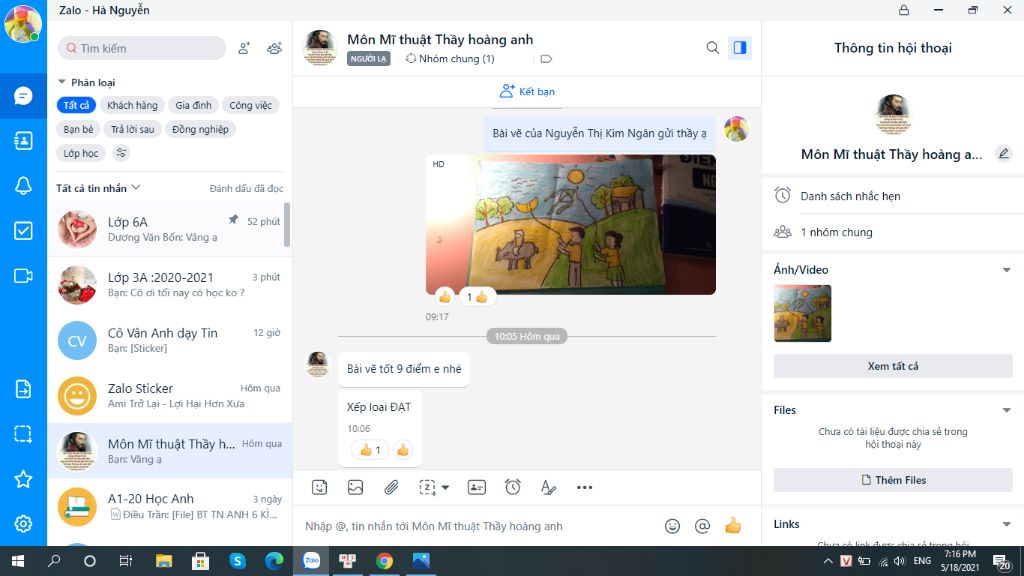Click the attach file paperclip icon
1024x576 pixels.
tap(391, 487)
